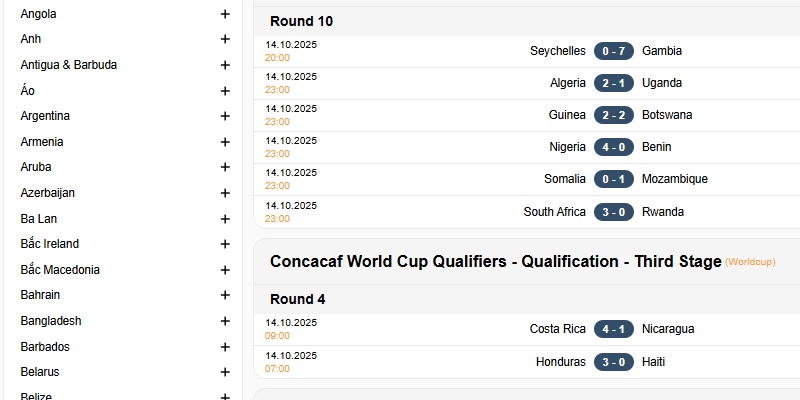Open the Aruba plus icon
The width and height of the screenshot is (800, 400).
[225, 167]
